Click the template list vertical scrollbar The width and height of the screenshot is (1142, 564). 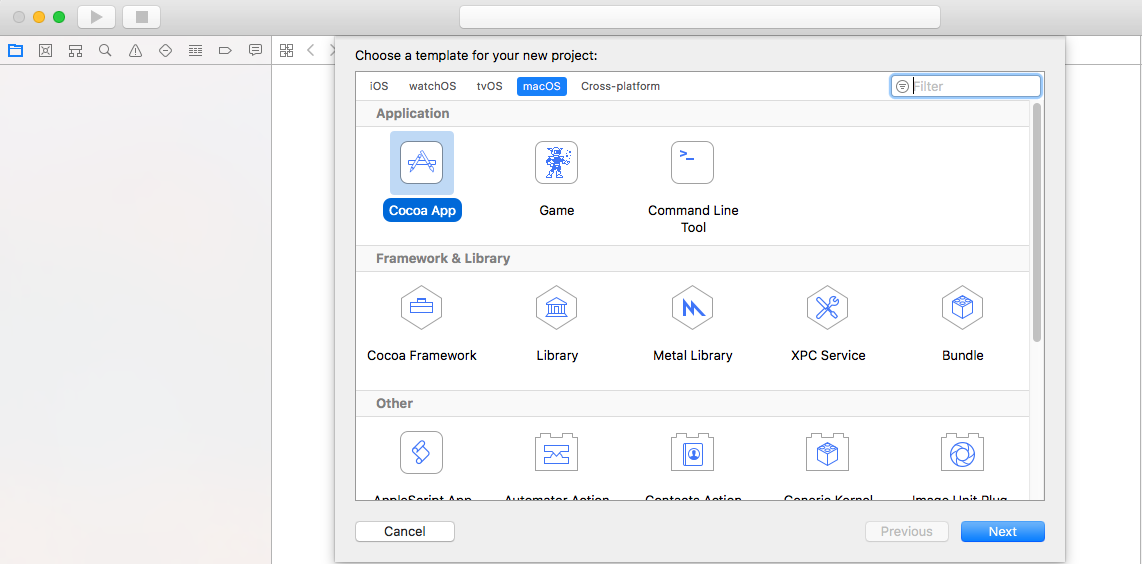1036,222
